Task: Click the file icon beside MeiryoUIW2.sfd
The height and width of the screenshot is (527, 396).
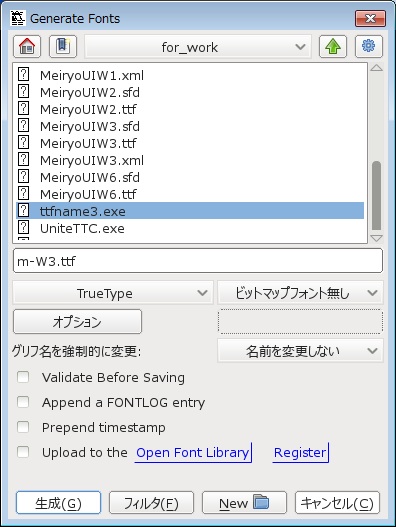Action: [23, 91]
